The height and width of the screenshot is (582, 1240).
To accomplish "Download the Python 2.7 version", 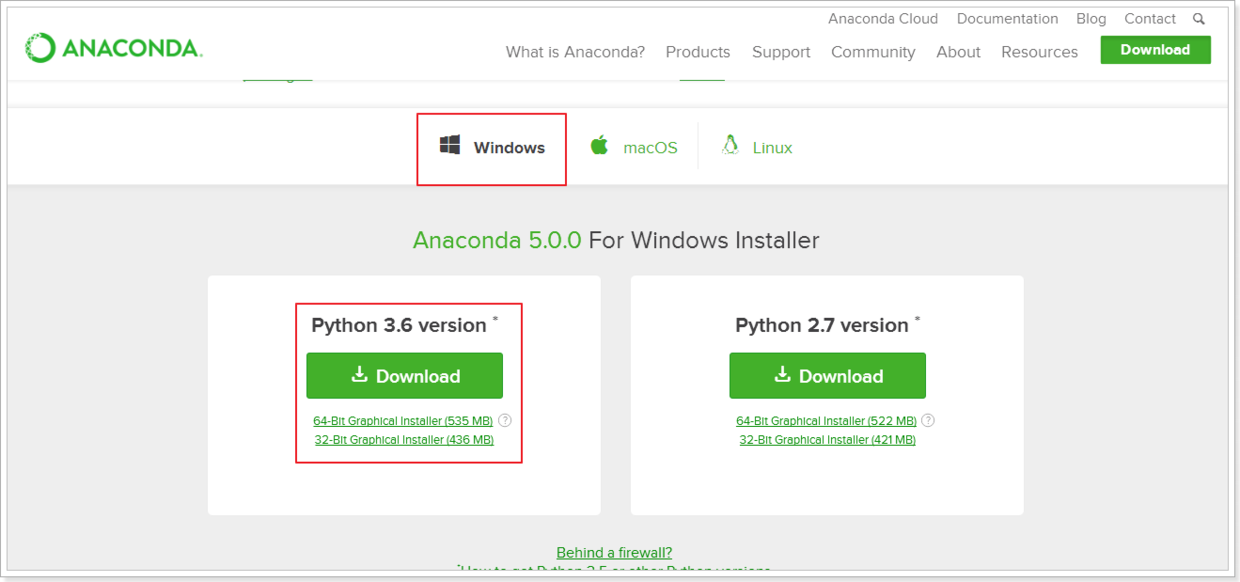I will (x=827, y=376).
